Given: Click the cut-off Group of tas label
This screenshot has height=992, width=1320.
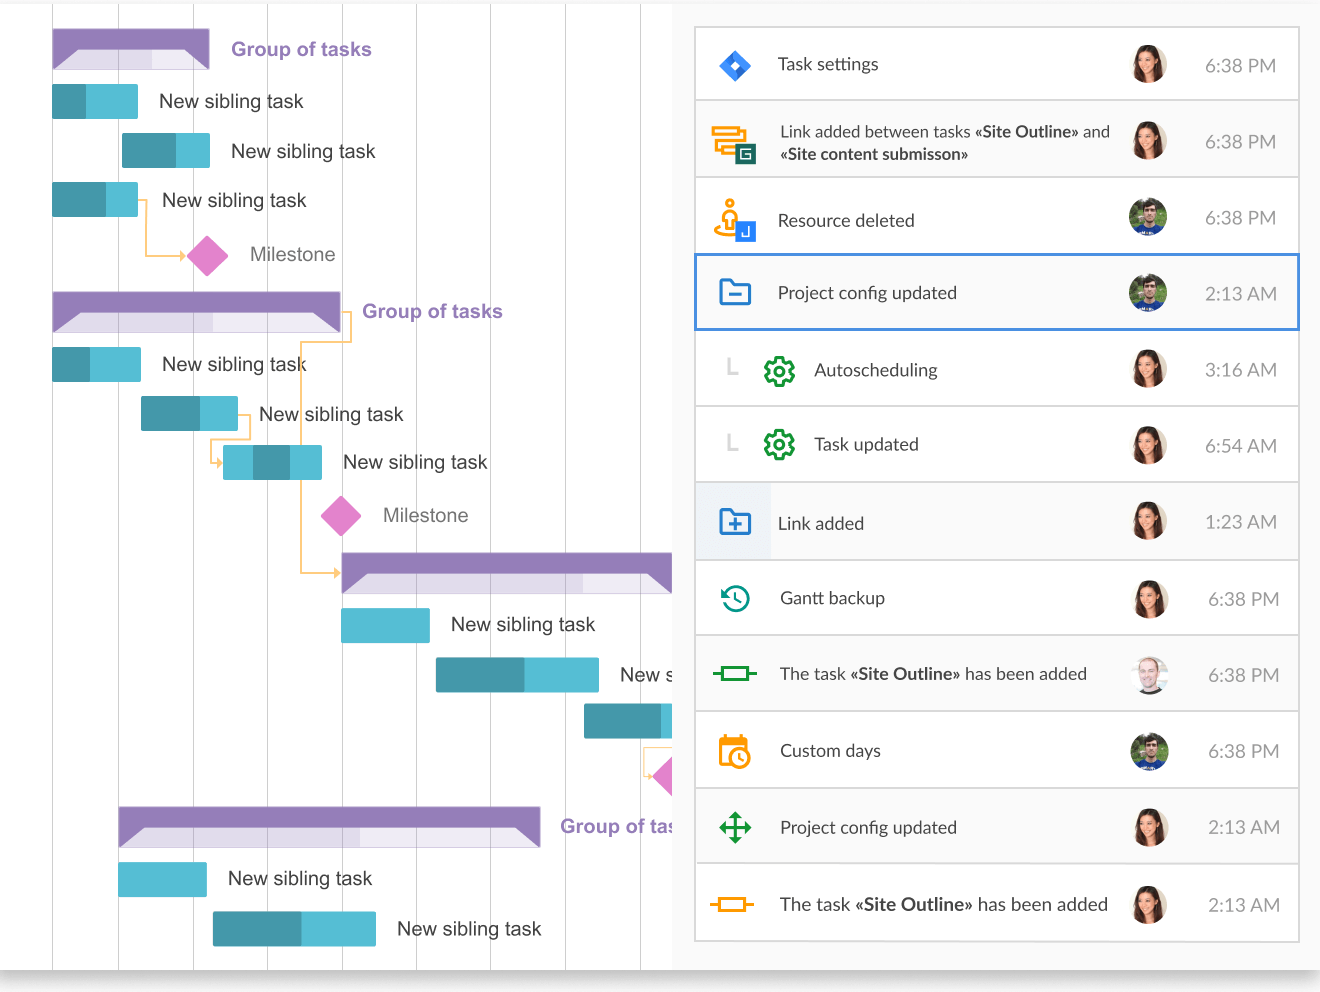Looking at the screenshot, I should pos(616,827).
